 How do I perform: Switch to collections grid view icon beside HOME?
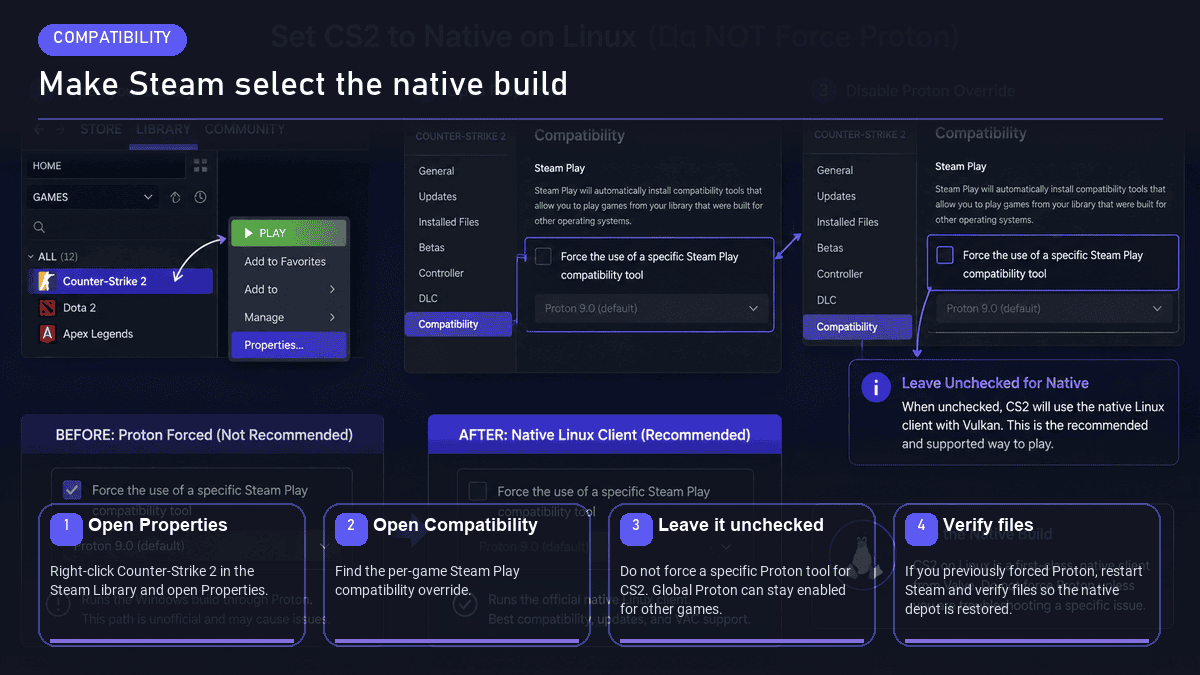coord(200,166)
